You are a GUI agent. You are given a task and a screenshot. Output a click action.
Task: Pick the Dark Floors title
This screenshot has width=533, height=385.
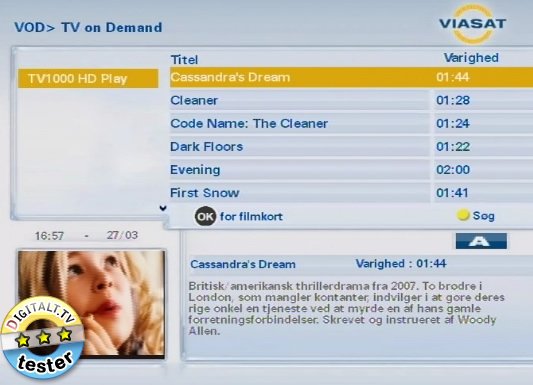click(351, 146)
